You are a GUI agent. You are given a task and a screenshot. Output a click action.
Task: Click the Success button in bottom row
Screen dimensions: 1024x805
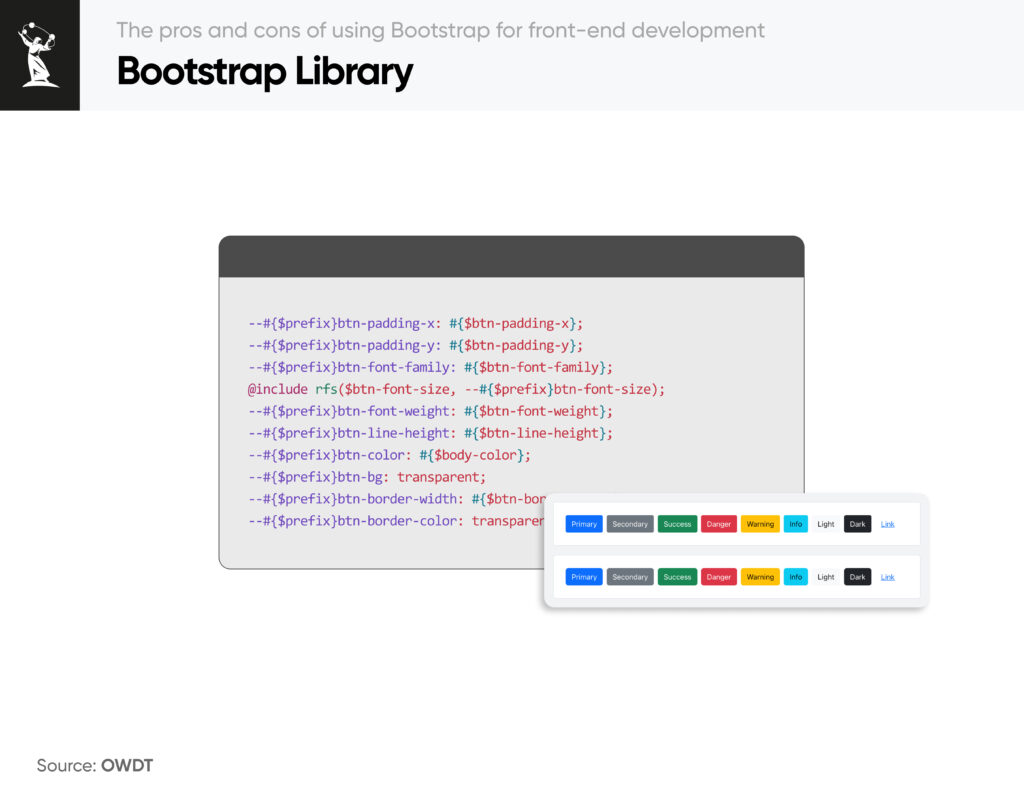click(677, 576)
